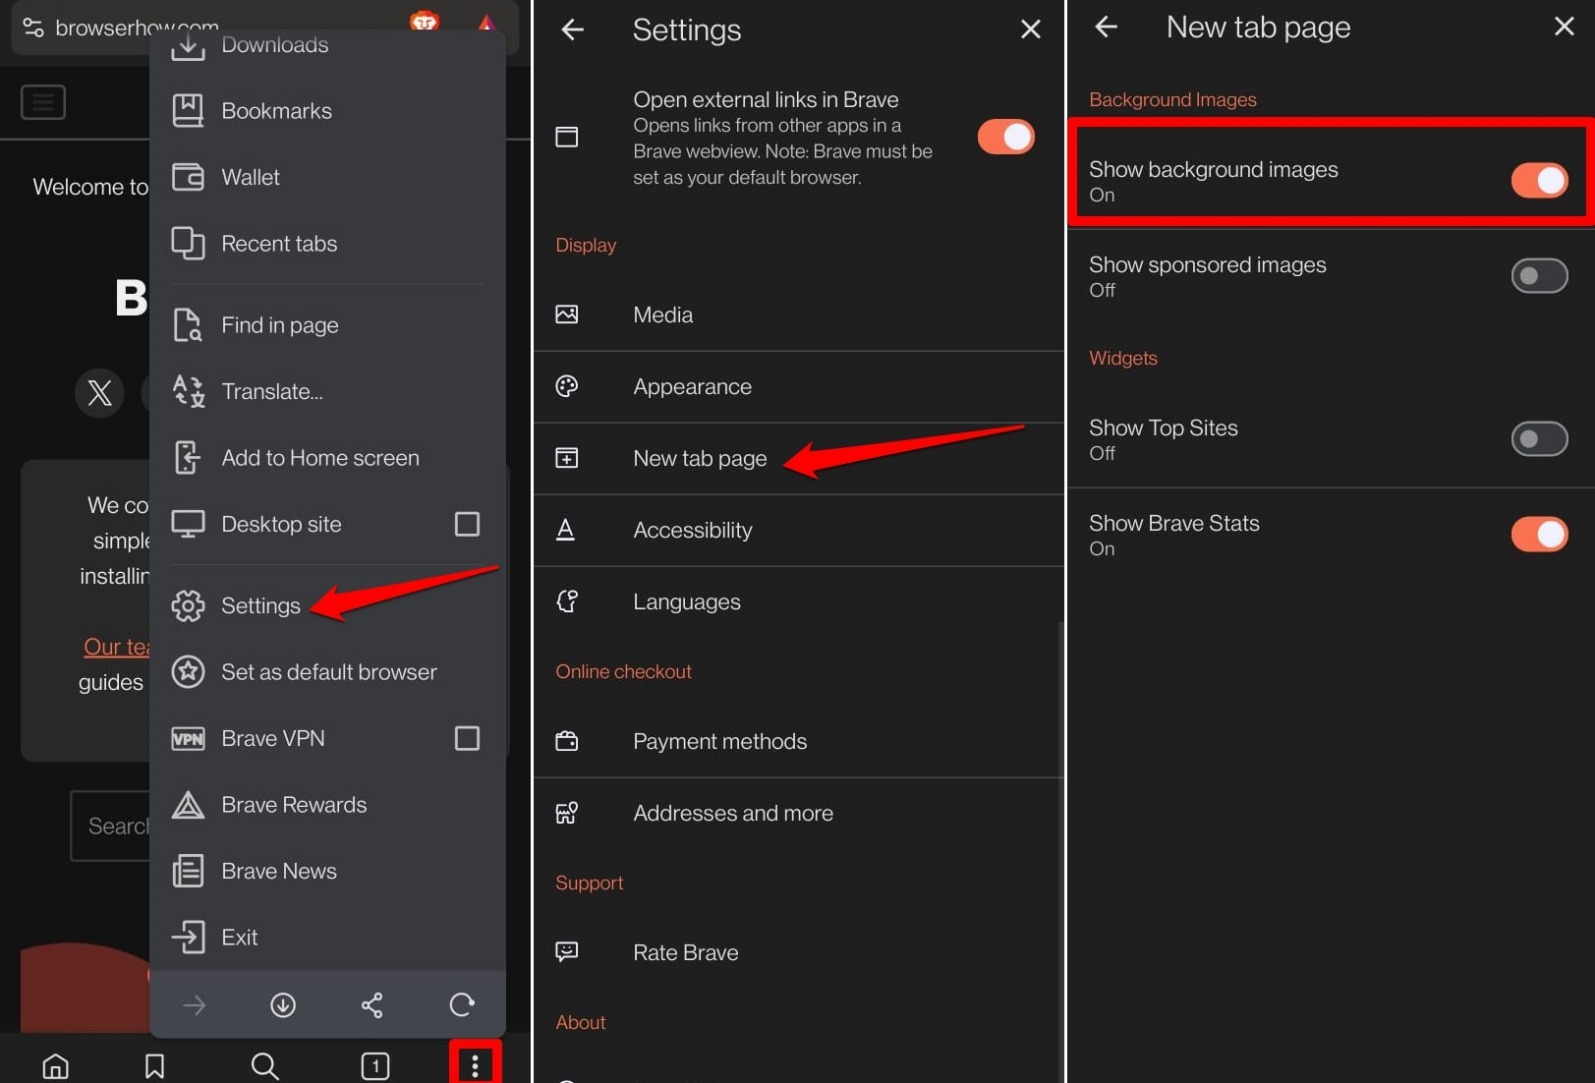Click the site settings icon in address bar
Screen dimensions: 1595x1083
pyautogui.click(x=33, y=27)
